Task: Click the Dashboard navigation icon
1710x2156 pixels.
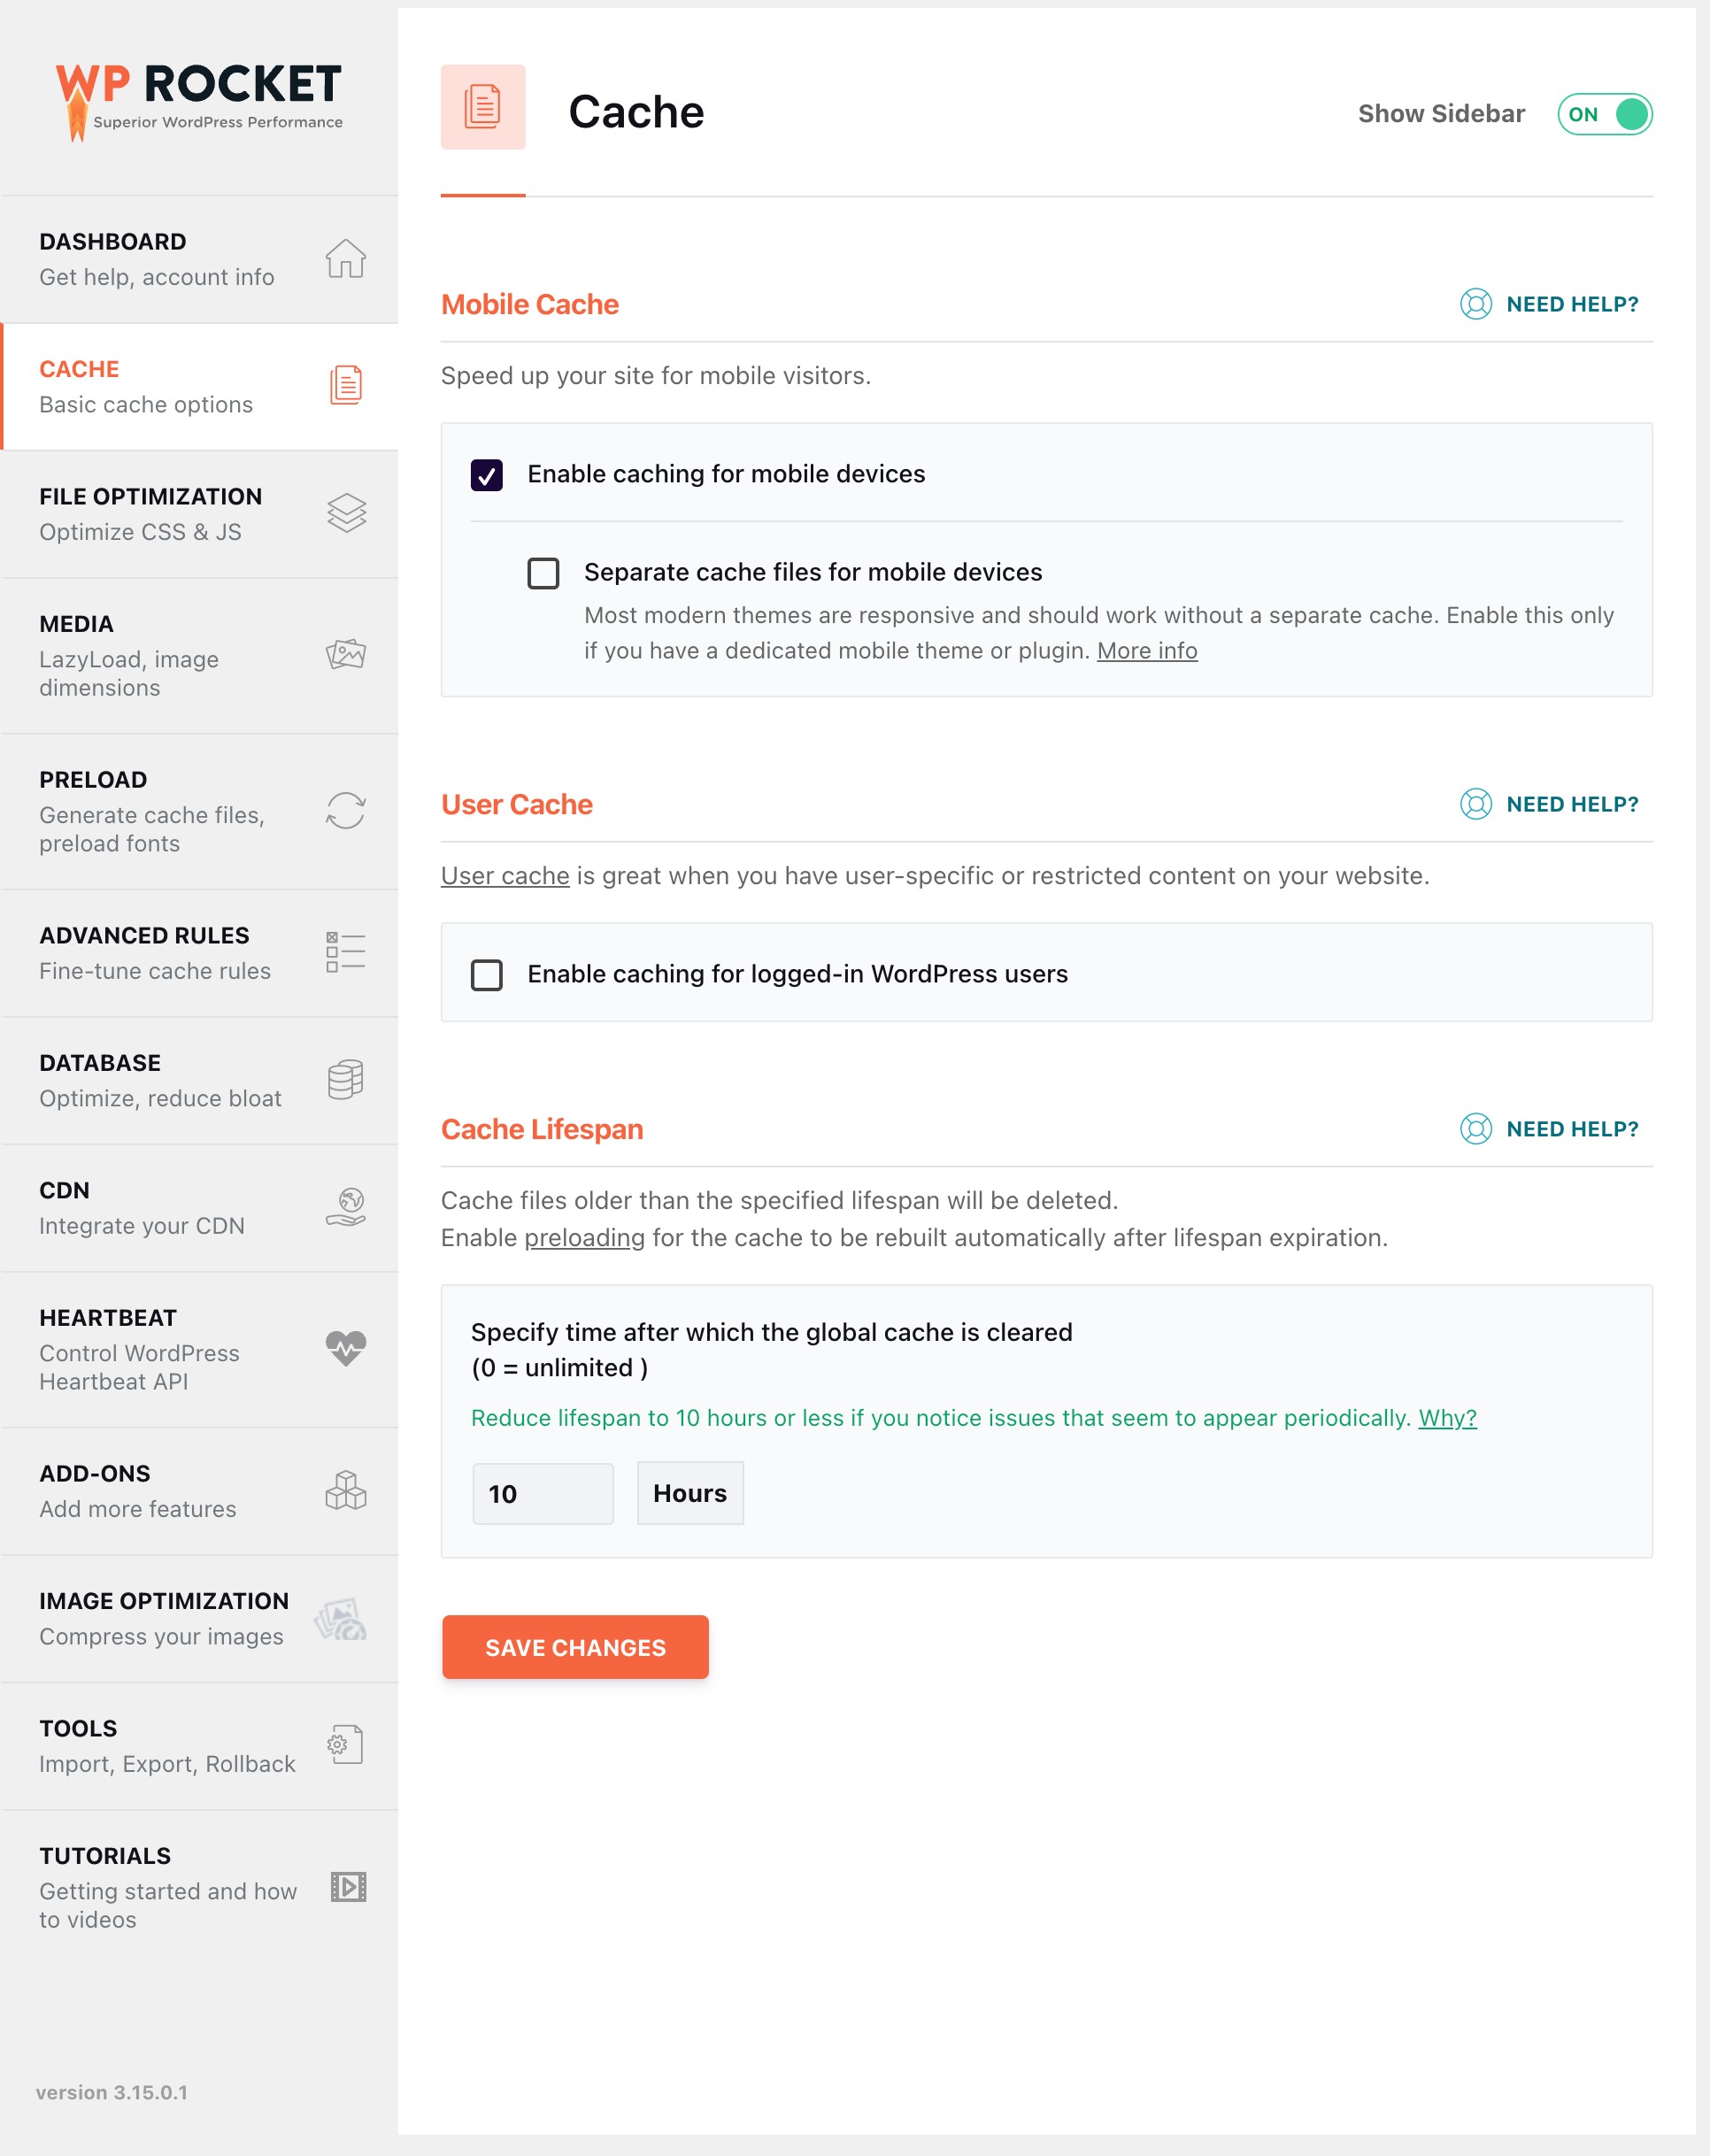Action: click(345, 259)
